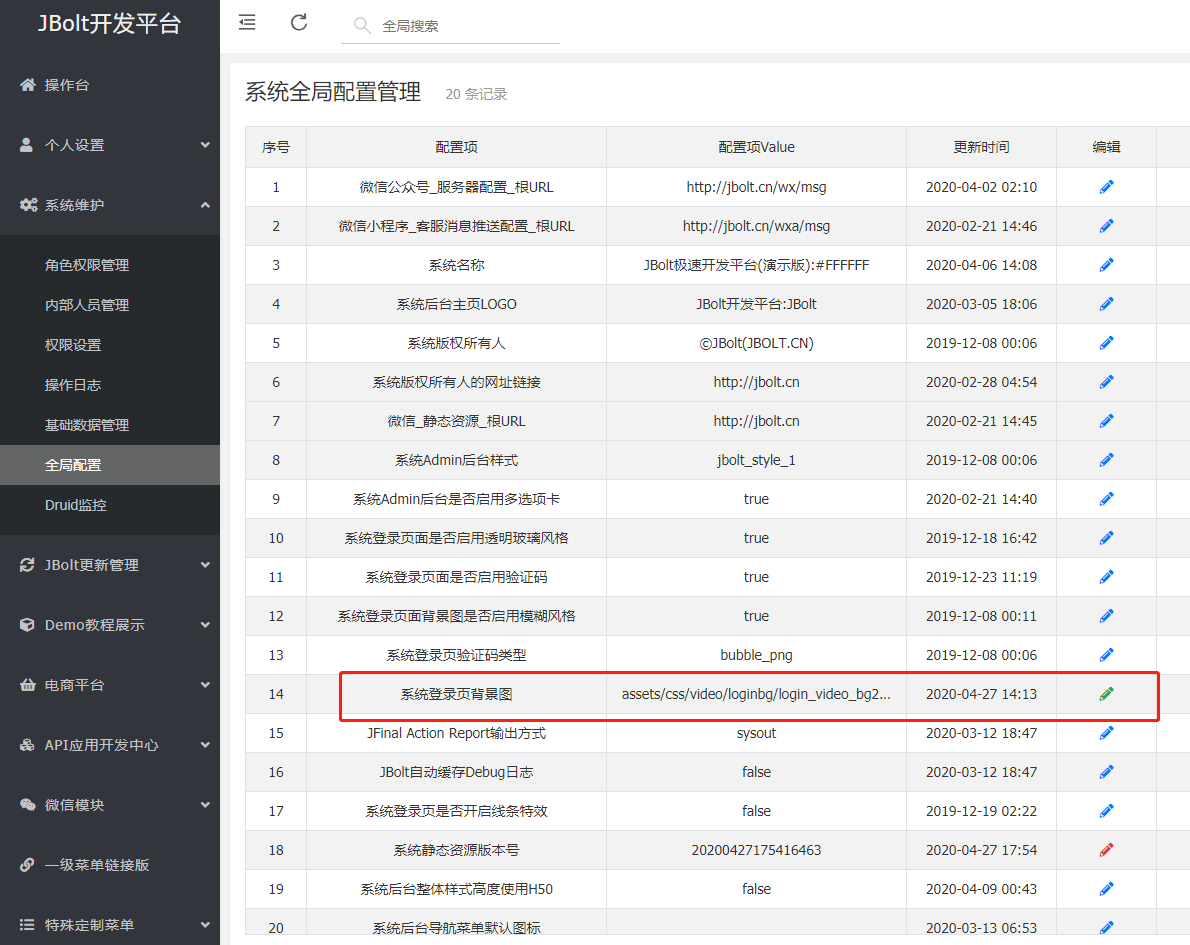Edit row 1 WeChat server URL config
Viewport: 1190px width, 945px height.
pyautogui.click(x=1106, y=187)
